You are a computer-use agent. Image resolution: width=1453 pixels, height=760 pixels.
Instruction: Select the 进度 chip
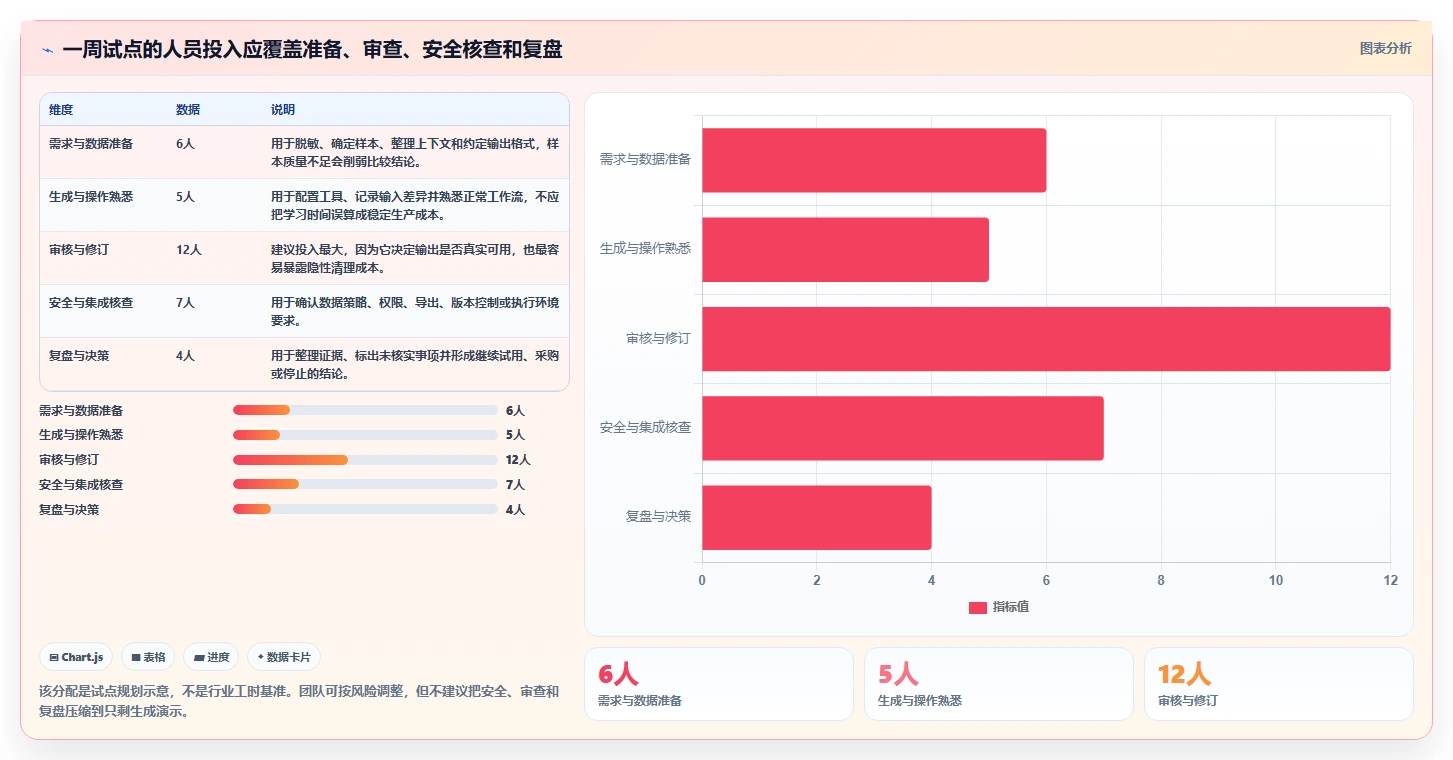click(x=211, y=657)
